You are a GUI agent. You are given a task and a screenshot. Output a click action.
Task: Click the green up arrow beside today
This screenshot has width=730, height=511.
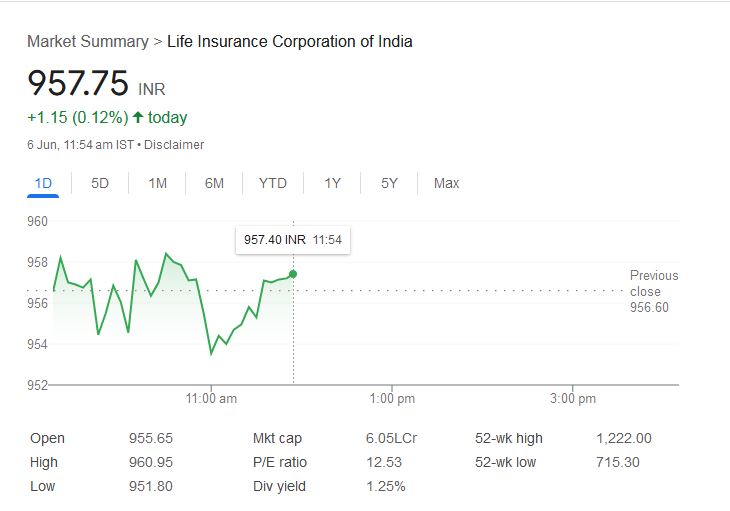138,118
